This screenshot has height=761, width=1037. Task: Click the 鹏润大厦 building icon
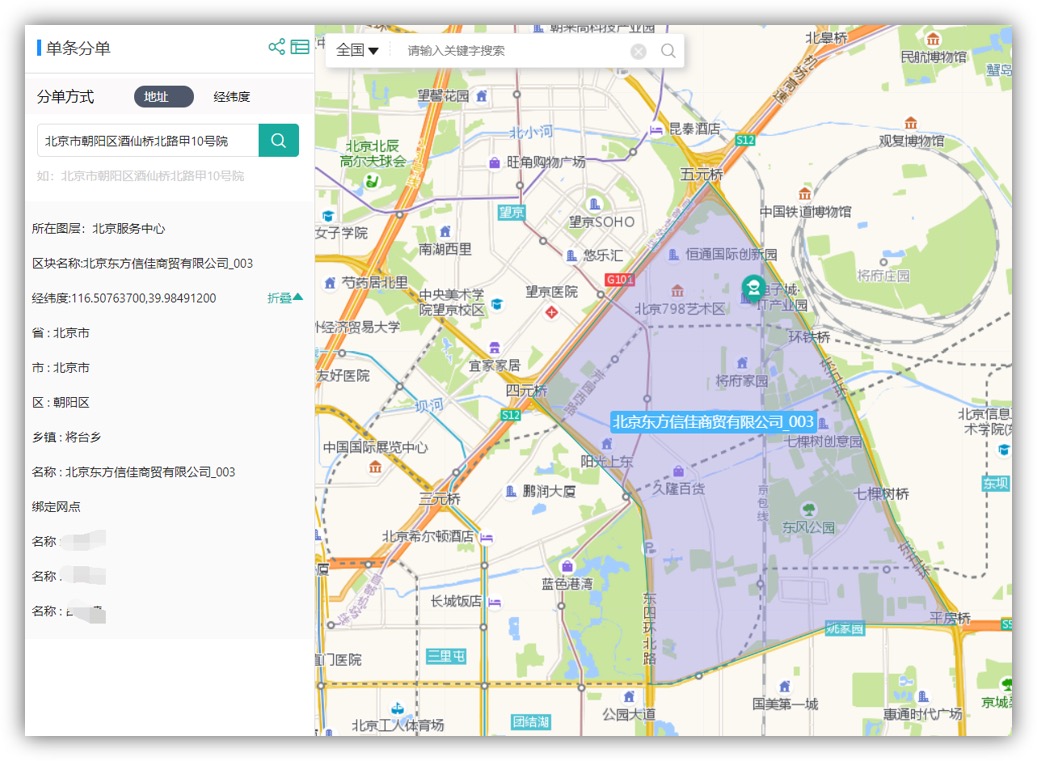click(x=511, y=491)
